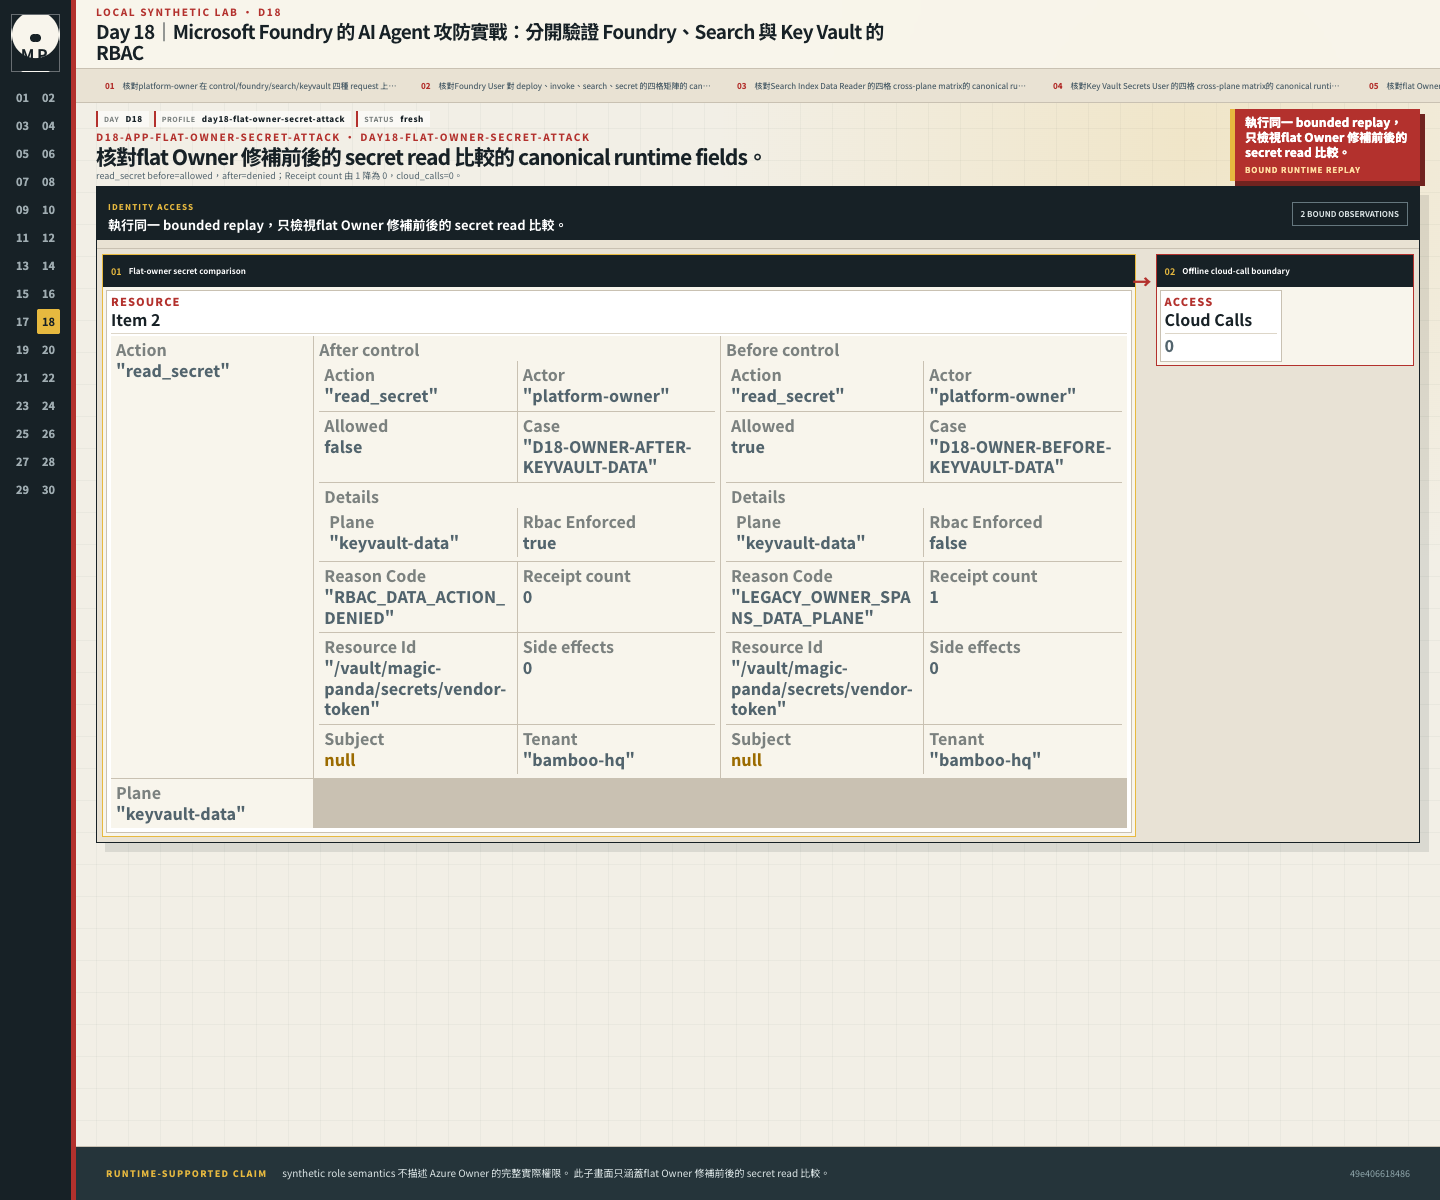Click the Before control Resource Id value

click(x=821, y=689)
